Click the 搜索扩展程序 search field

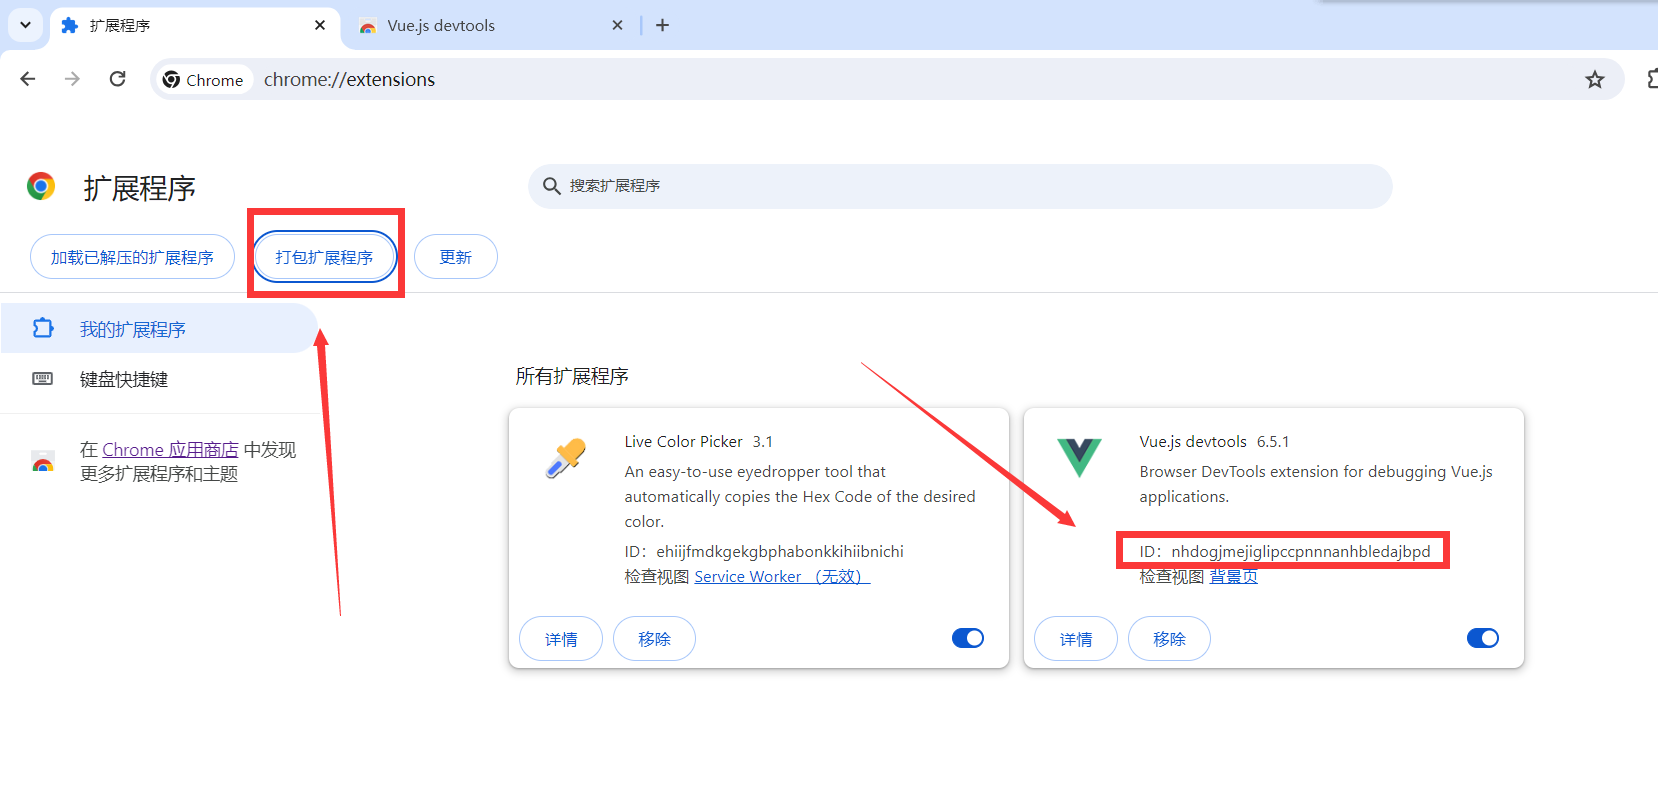(960, 186)
